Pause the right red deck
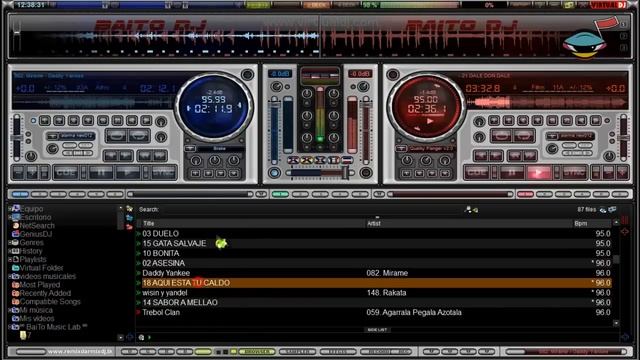 [511, 173]
